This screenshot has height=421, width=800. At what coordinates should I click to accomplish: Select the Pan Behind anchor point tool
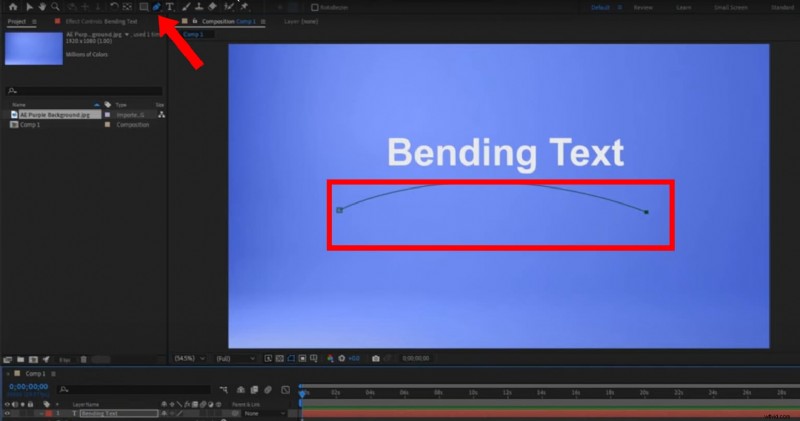click(127, 7)
